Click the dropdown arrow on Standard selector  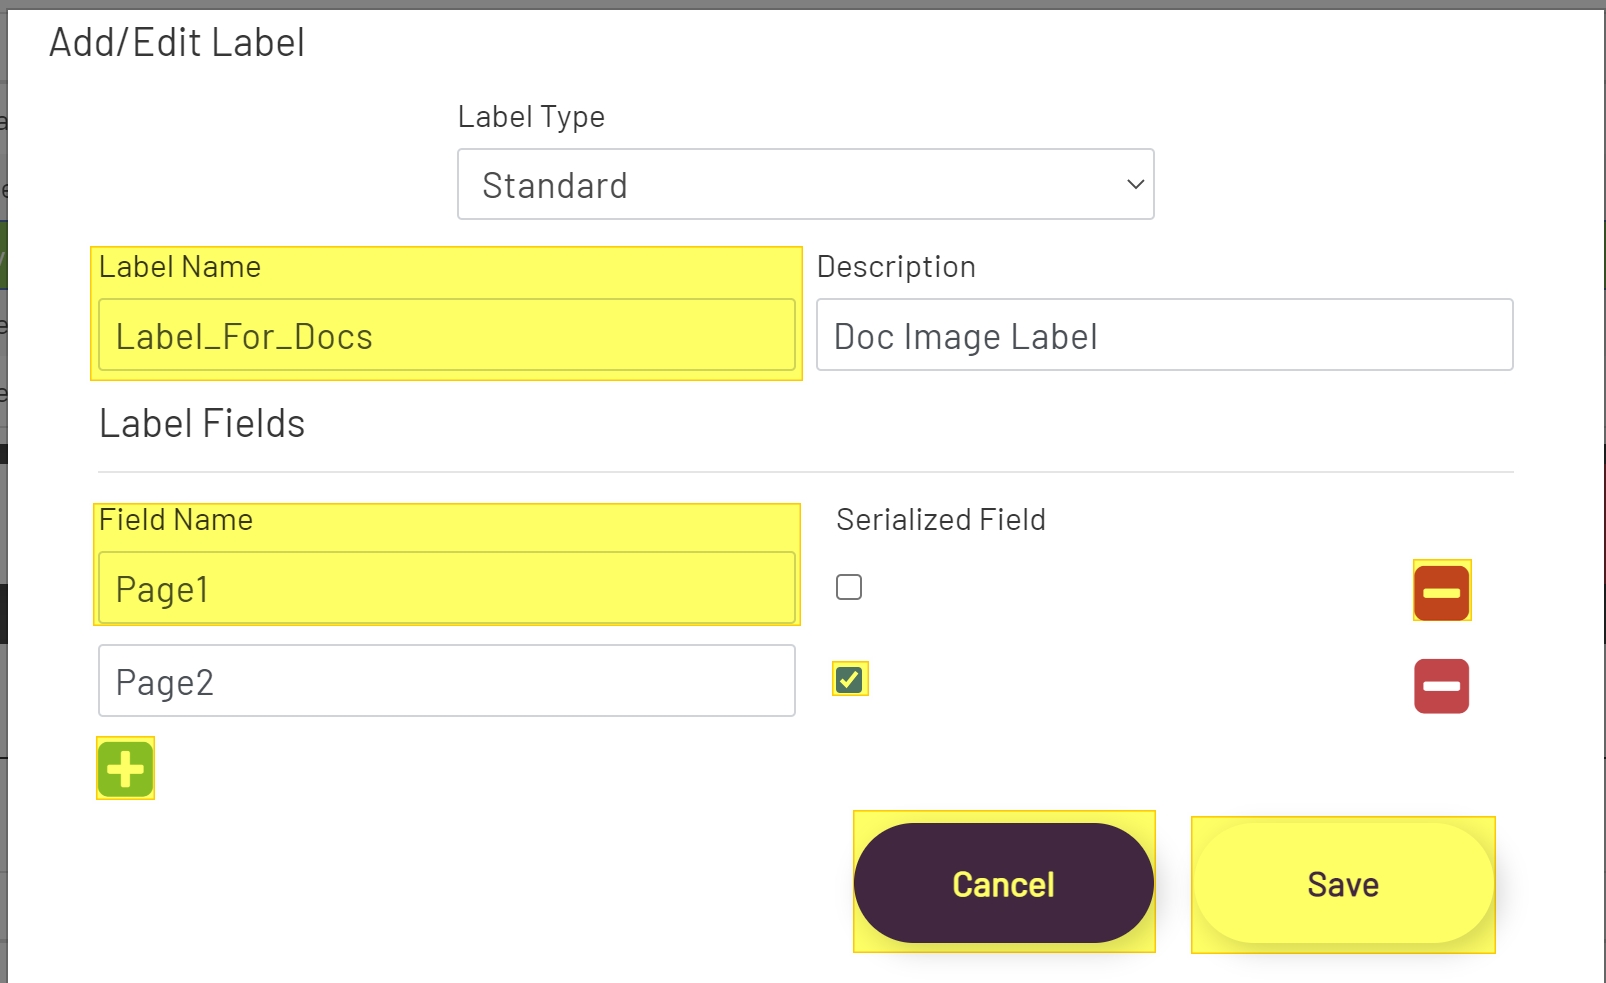[x=1134, y=184]
